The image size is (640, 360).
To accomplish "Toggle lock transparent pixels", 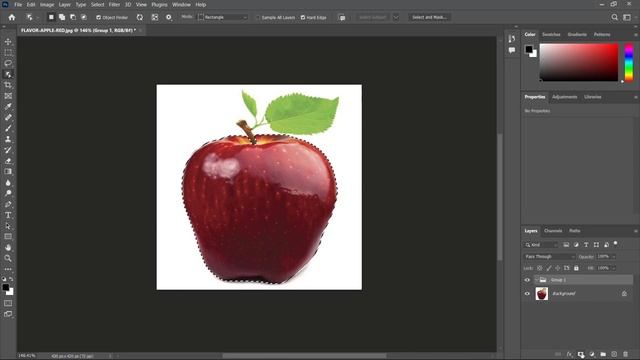I will click(540, 268).
